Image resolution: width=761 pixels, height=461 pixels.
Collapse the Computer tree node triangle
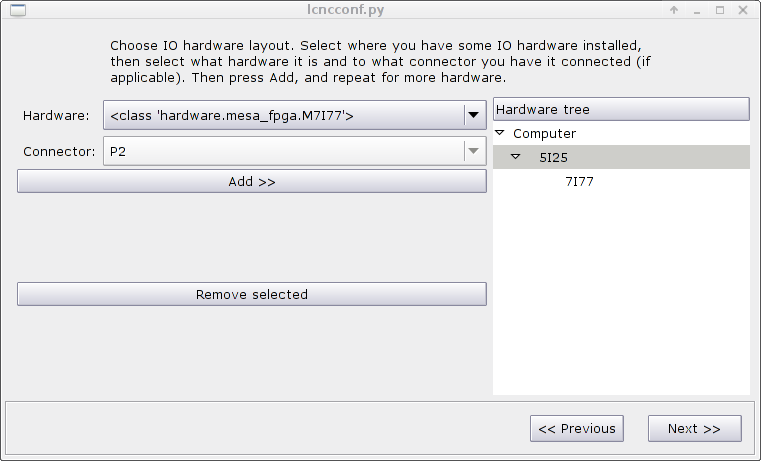coord(500,132)
